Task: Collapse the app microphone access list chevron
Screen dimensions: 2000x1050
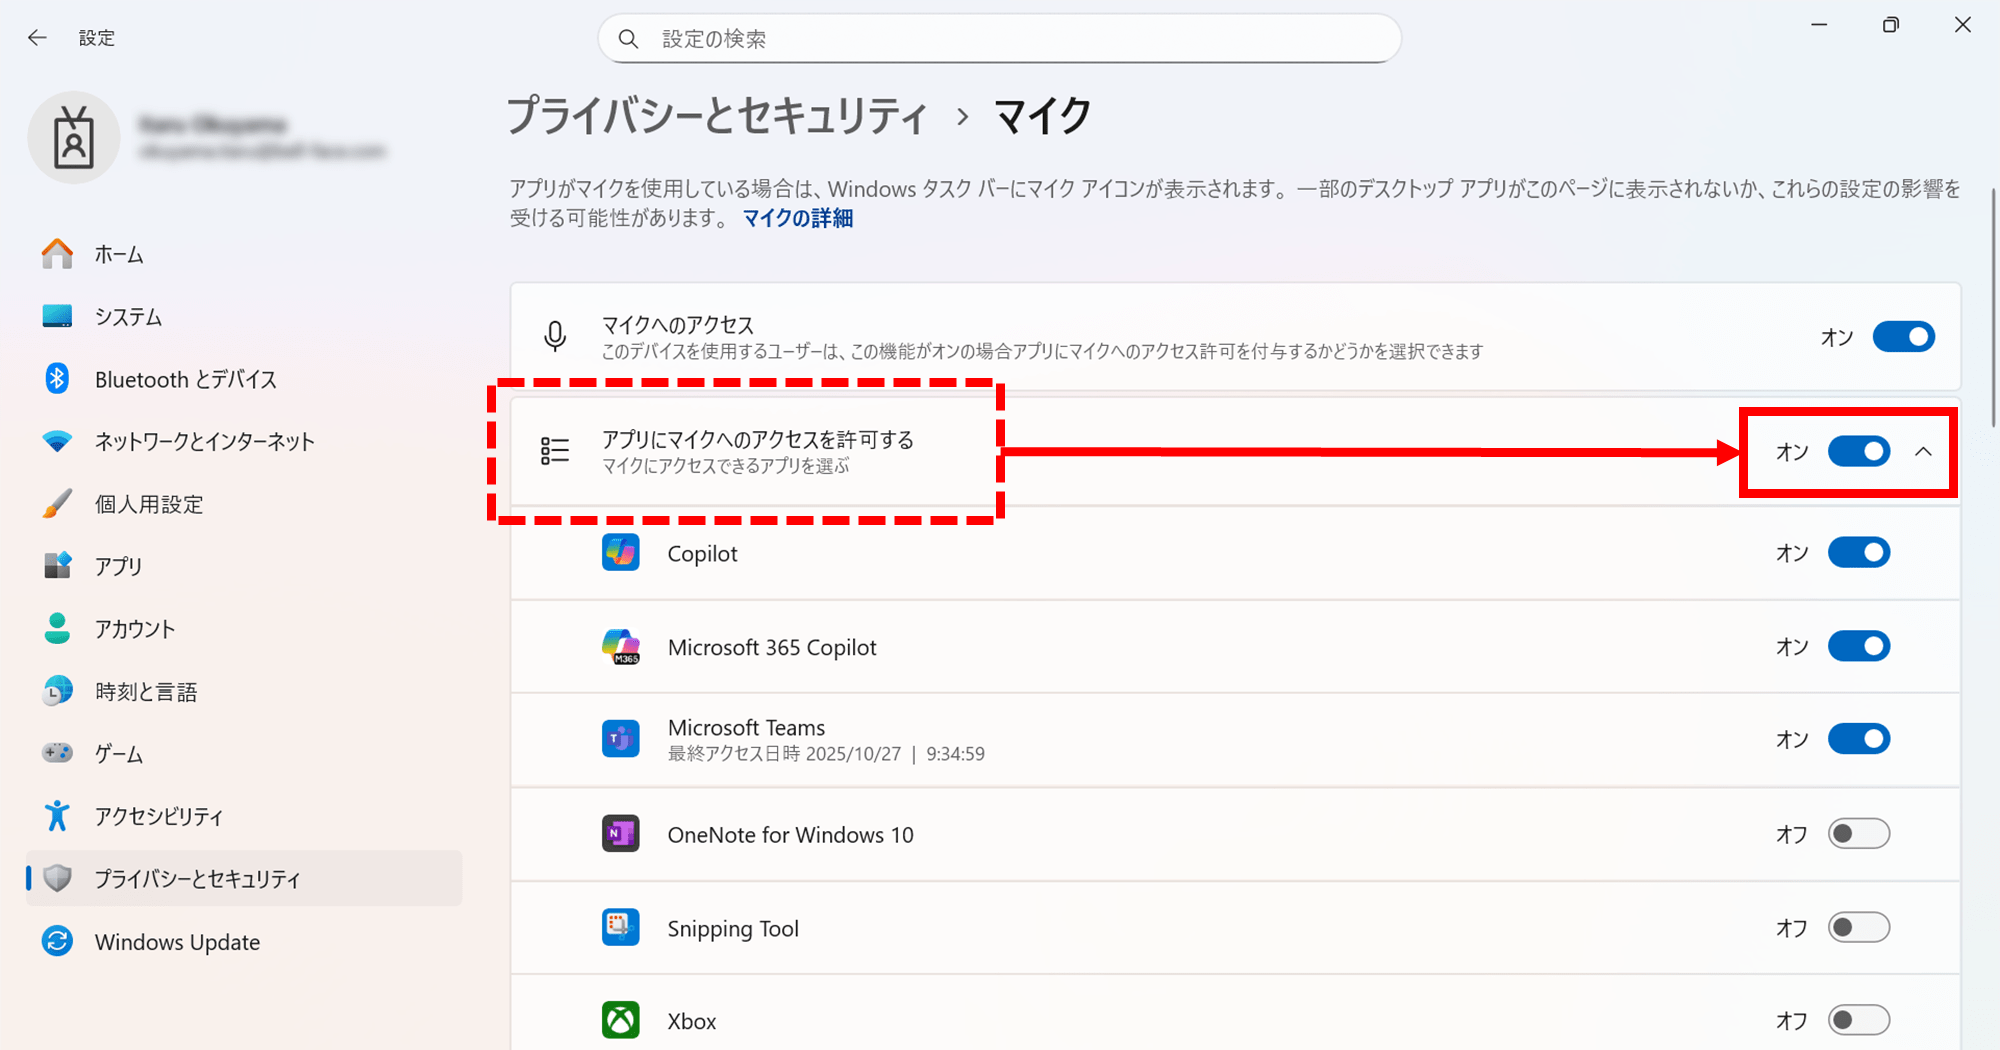Action: tap(1923, 452)
